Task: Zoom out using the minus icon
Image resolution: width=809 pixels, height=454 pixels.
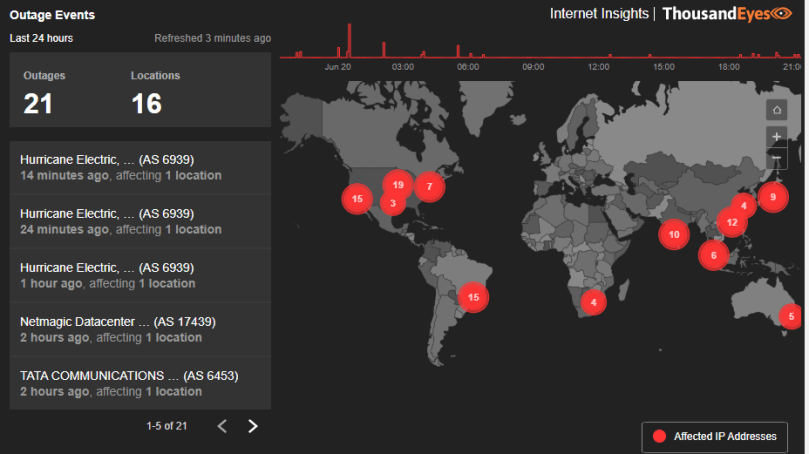Action: pos(776,159)
